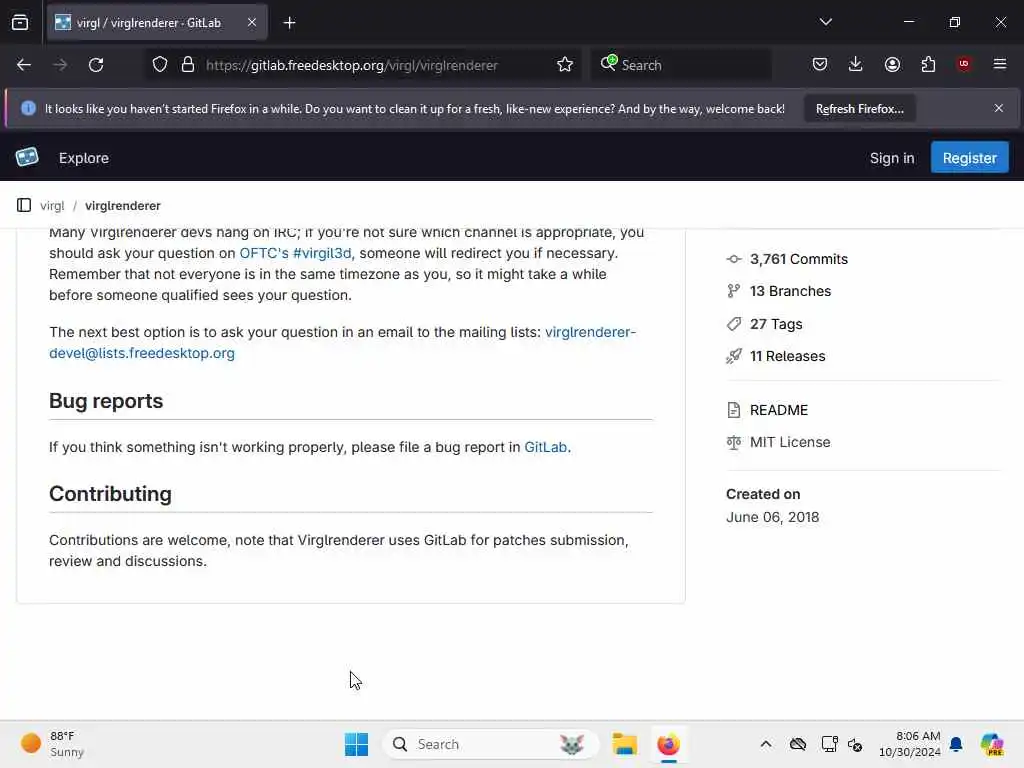This screenshot has width=1024, height=768.
Task: Close the virglrenderer GitLab tab
Action: pos(252,22)
